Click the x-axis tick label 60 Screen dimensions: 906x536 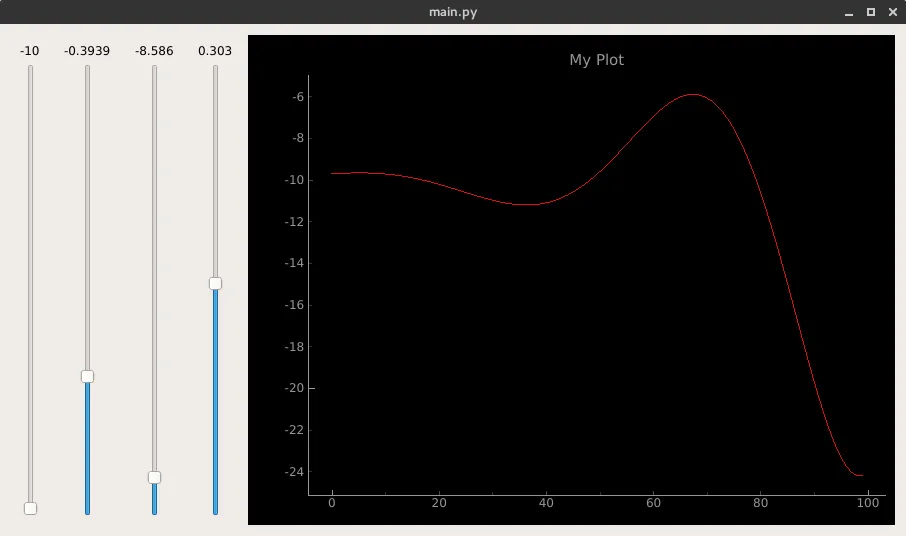click(x=653, y=502)
